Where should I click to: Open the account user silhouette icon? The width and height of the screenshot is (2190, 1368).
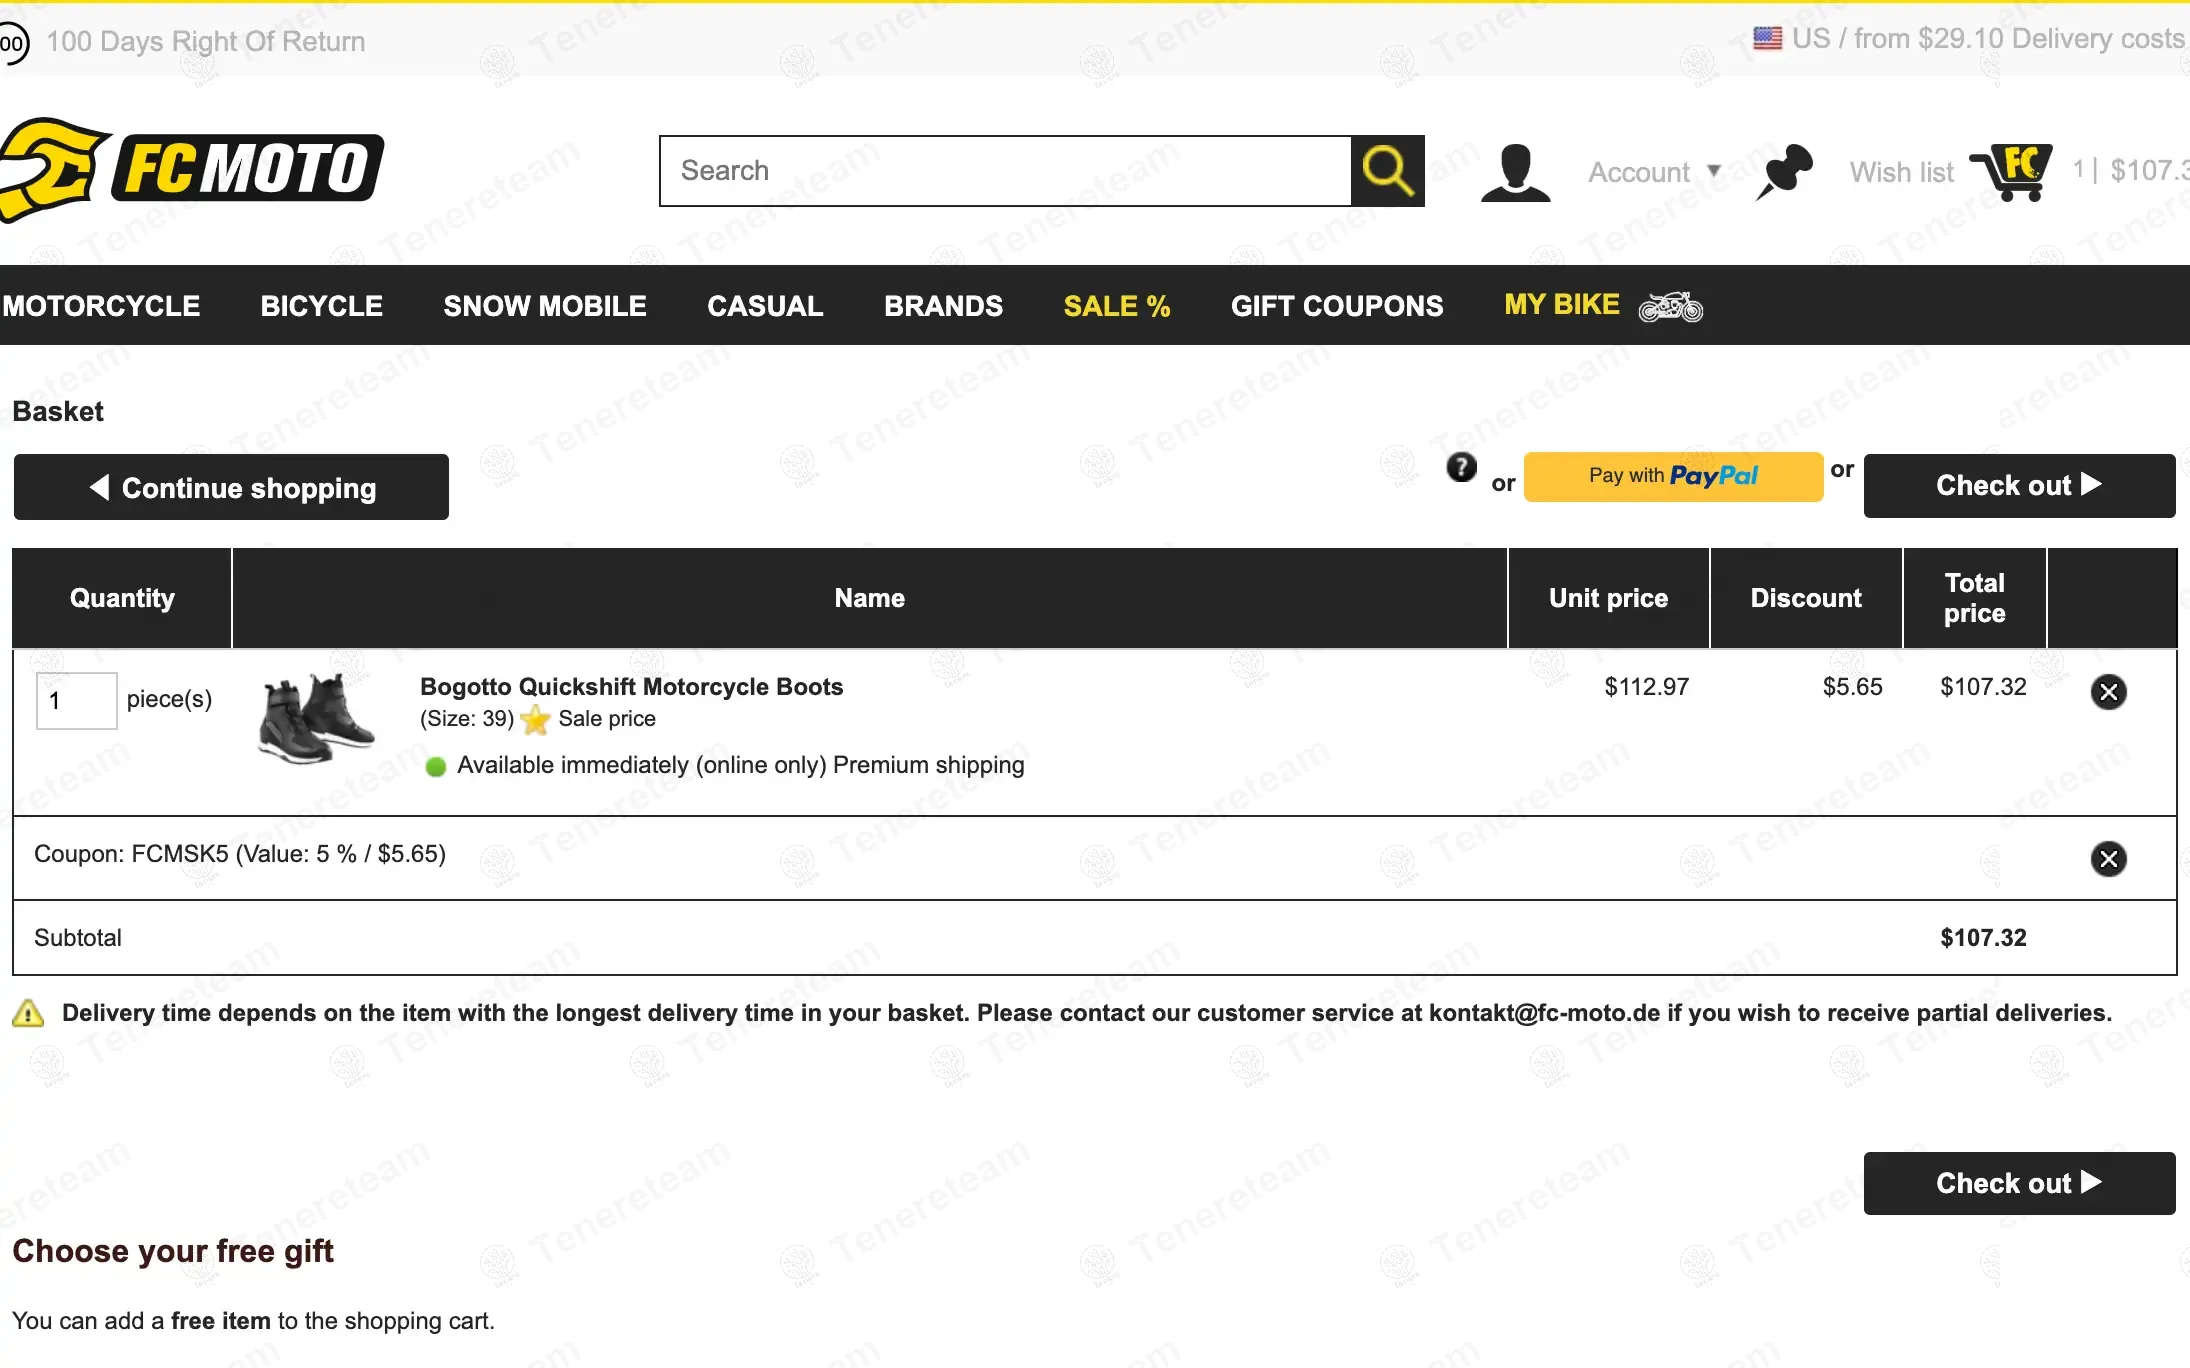click(x=1515, y=172)
